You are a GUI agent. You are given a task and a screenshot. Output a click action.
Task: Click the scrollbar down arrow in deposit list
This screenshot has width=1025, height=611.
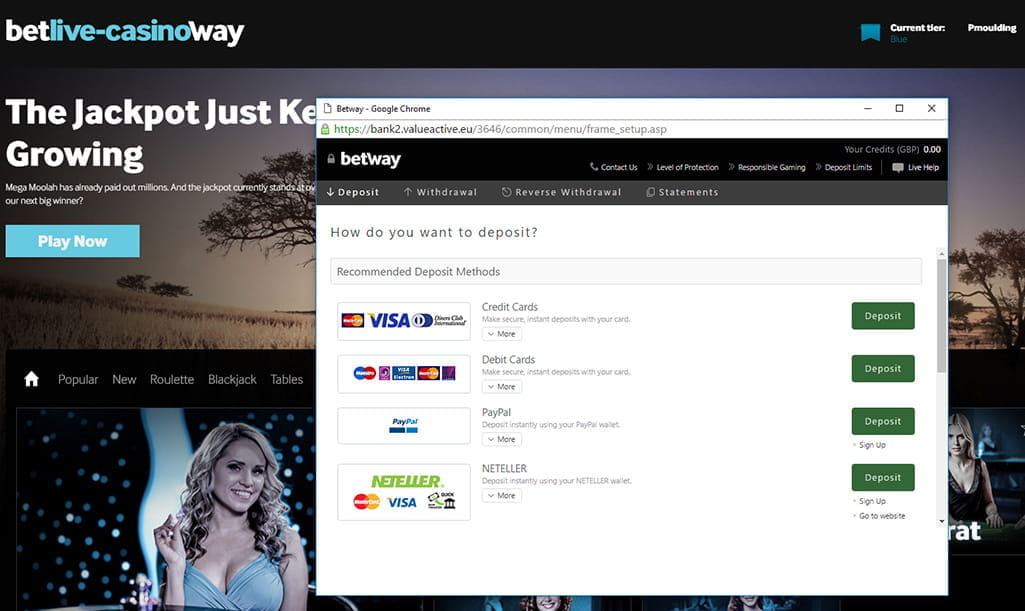point(941,521)
